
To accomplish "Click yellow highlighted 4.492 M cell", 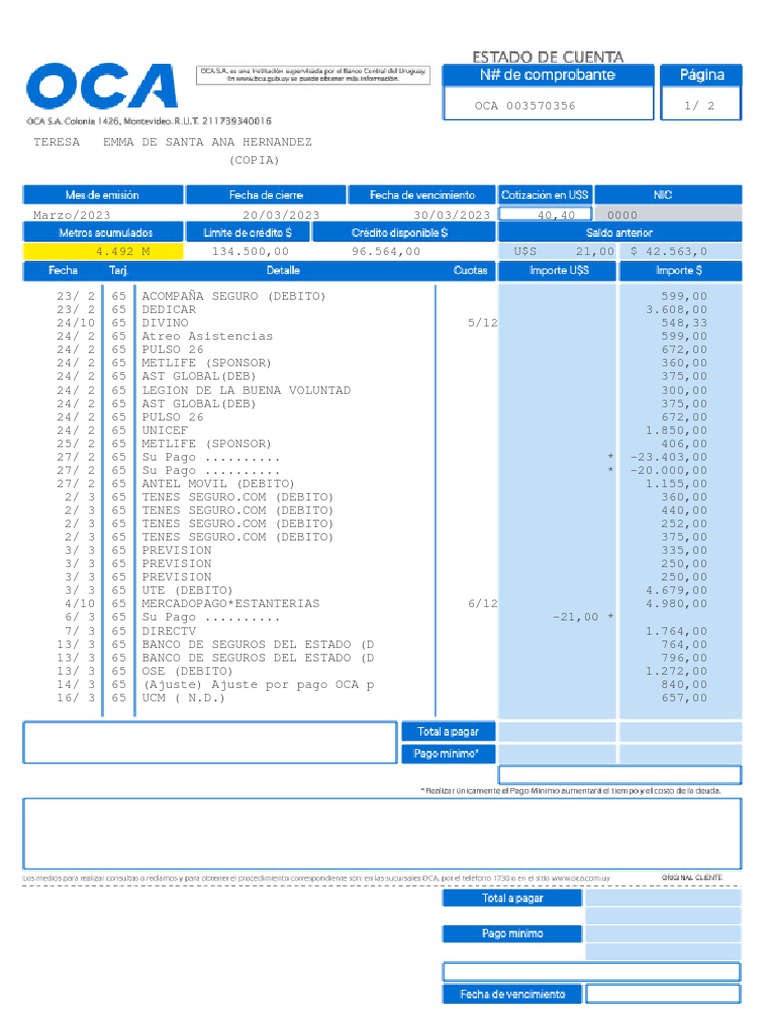I will coord(103,251).
